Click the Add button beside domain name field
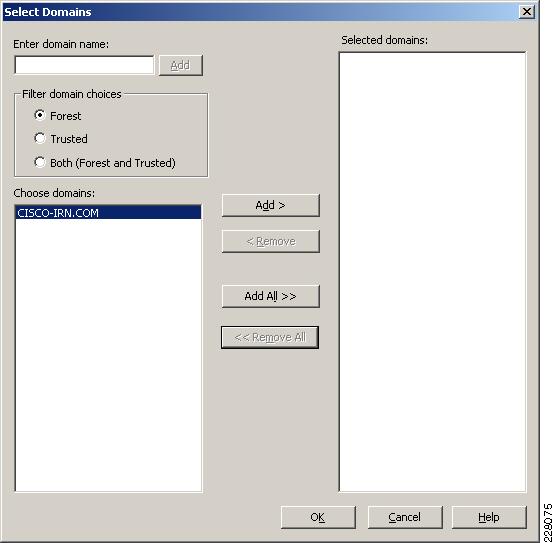Viewport: 553px width, 543px height. (x=181, y=65)
